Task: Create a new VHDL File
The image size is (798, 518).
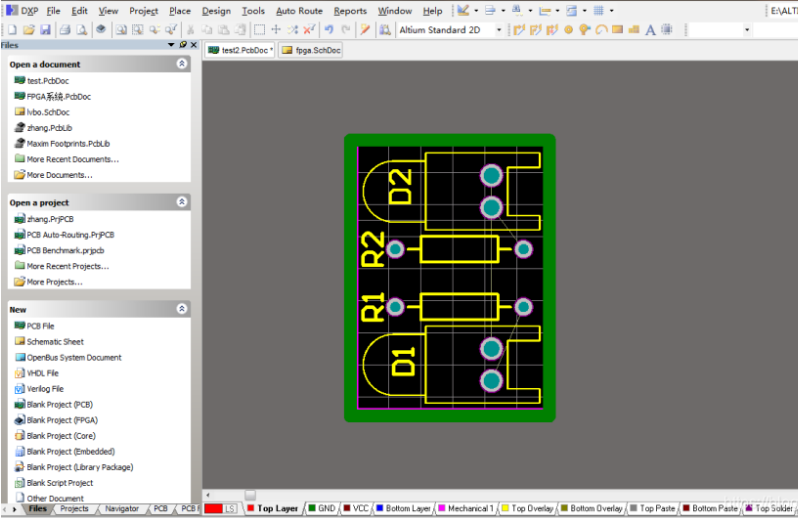Action: pyautogui.click(x=43, y=373)
